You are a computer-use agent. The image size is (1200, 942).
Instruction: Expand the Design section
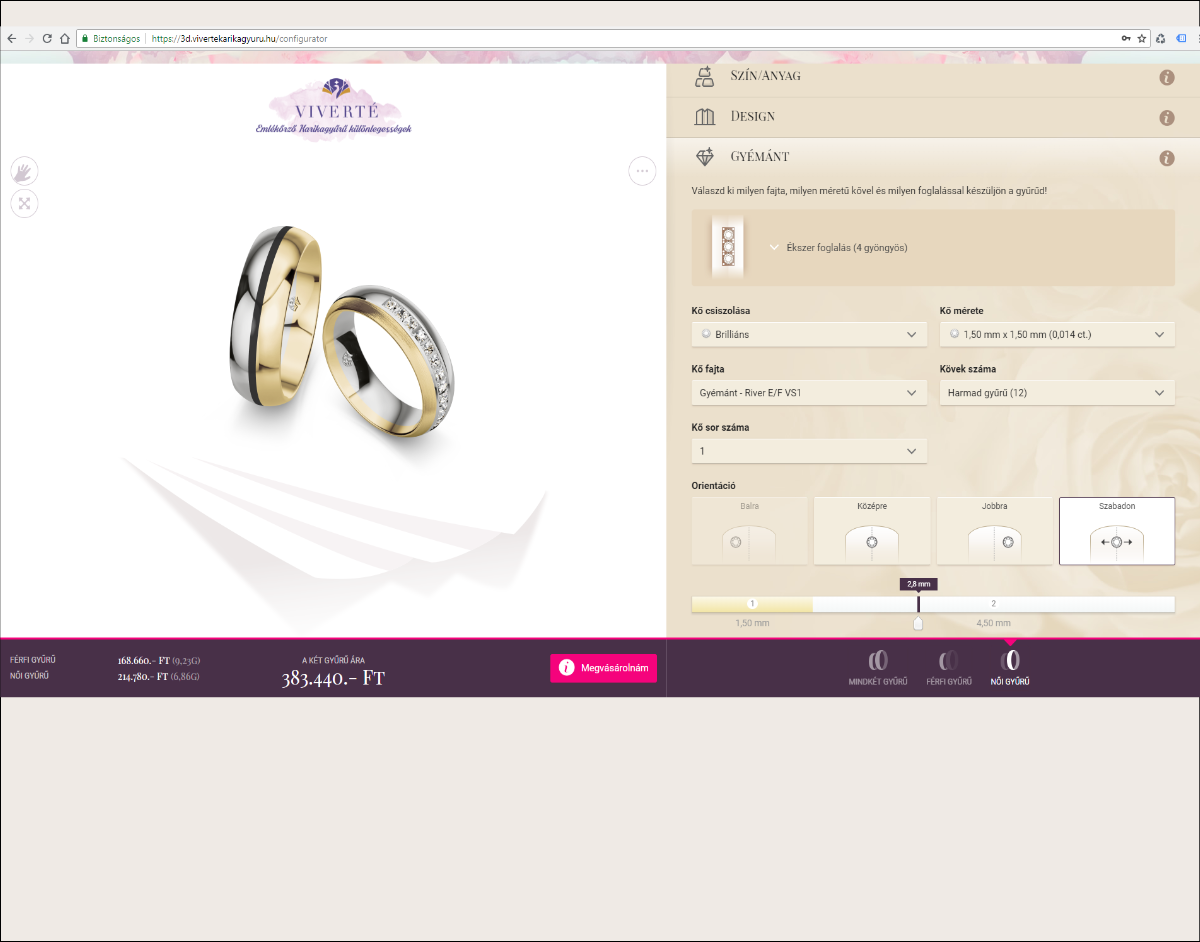click(x=752, y=117)
